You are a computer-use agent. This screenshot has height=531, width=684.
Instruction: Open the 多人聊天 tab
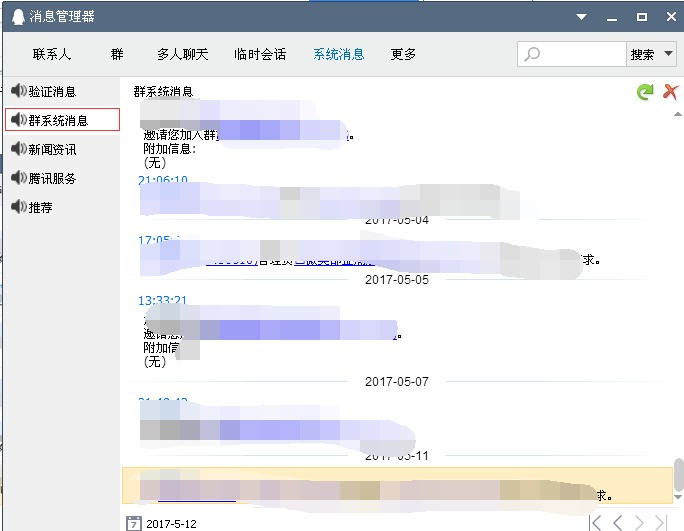tap(183, 54)
